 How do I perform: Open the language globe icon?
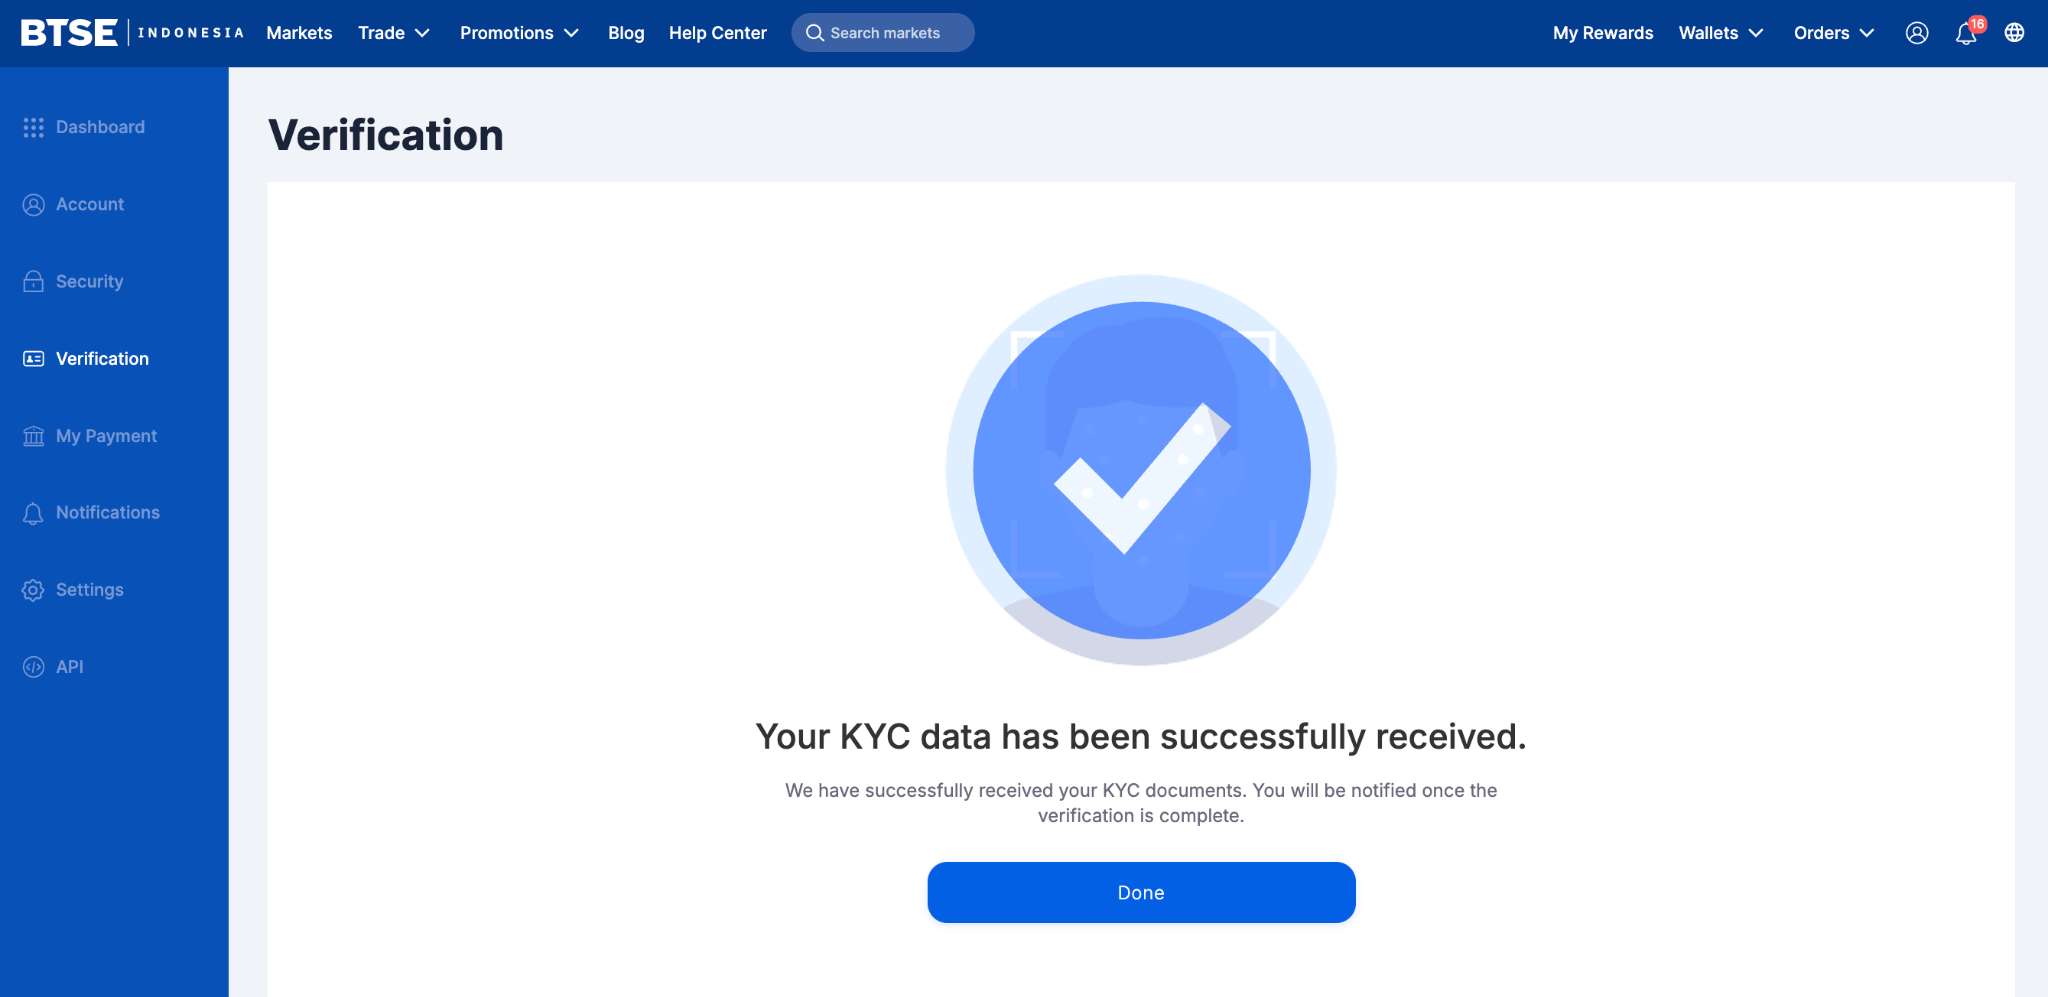click(2015, 33)
